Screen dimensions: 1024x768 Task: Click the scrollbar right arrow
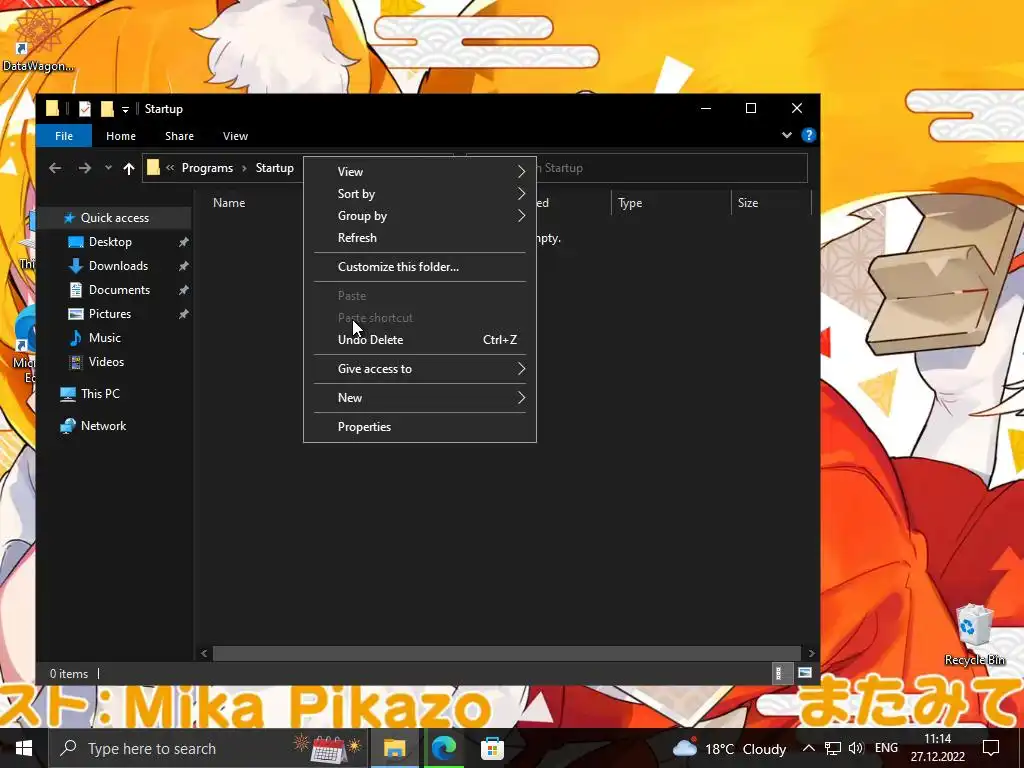tap(811, 653)
